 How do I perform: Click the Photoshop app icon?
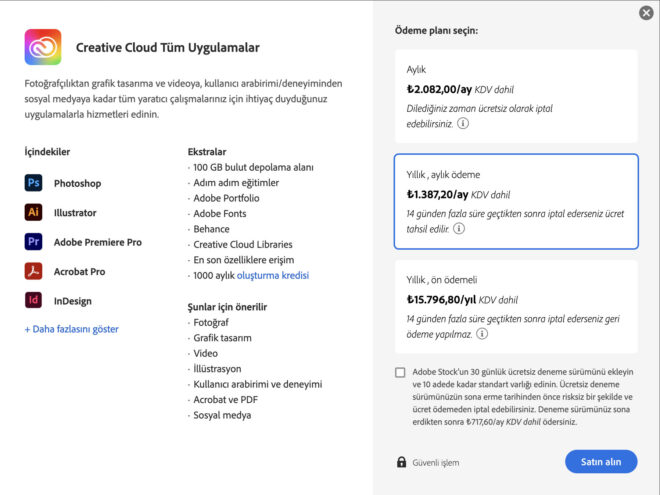click(34, 183)
